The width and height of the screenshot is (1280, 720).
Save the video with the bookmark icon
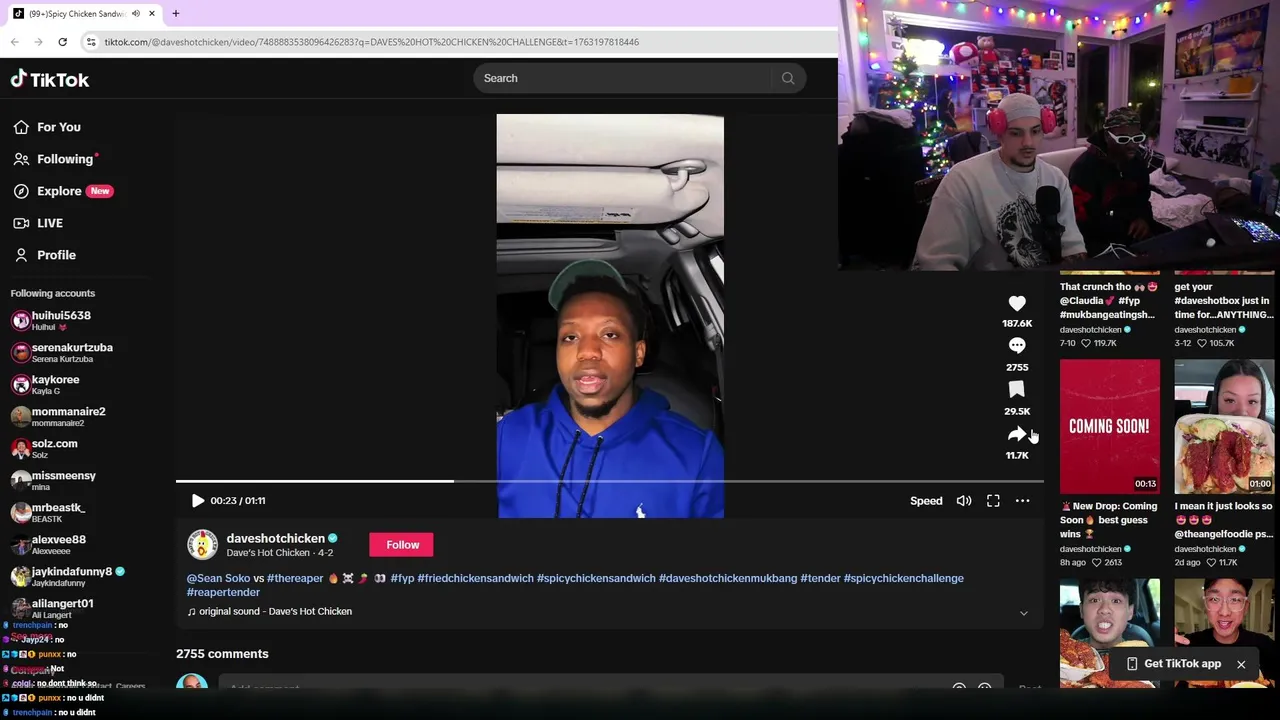[1017, 389]
